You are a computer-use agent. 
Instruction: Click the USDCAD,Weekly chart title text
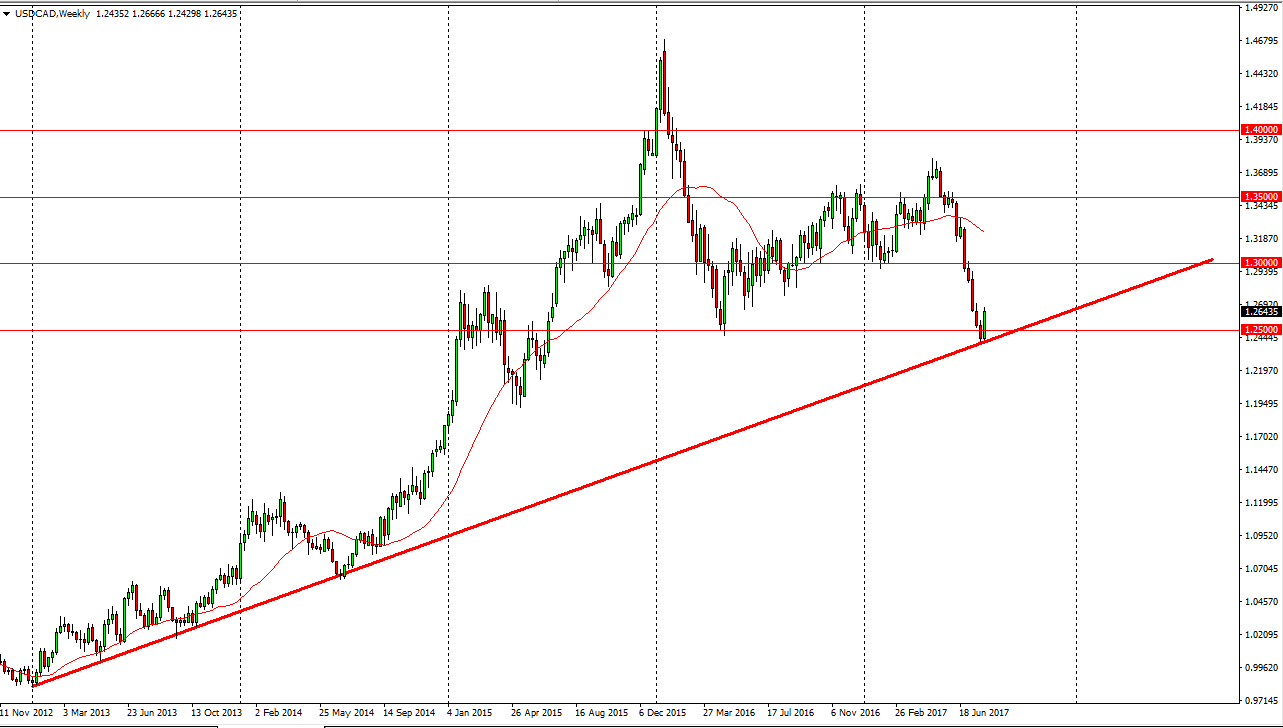pyautogui.click(x=54, y=14)
